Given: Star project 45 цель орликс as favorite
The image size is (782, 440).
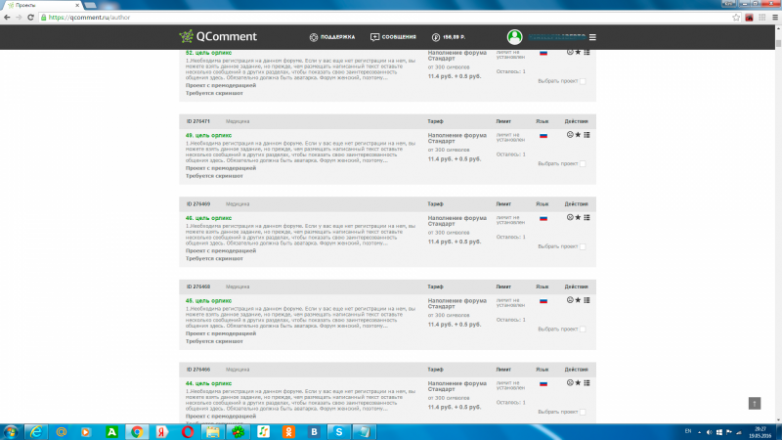Looking at the screenshot, I should [x=578, y=300].
